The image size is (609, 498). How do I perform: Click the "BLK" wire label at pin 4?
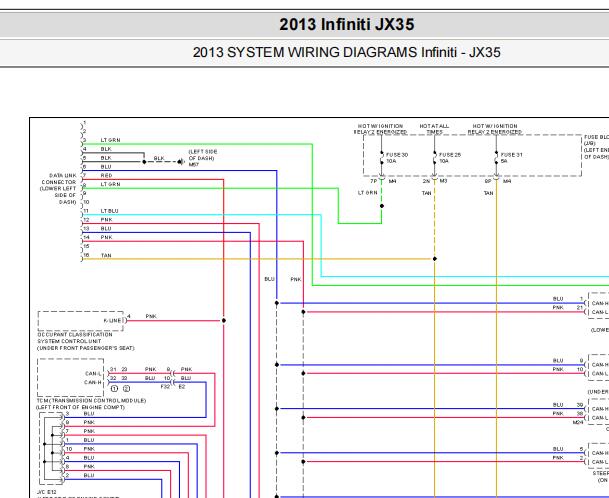point(106,149)
